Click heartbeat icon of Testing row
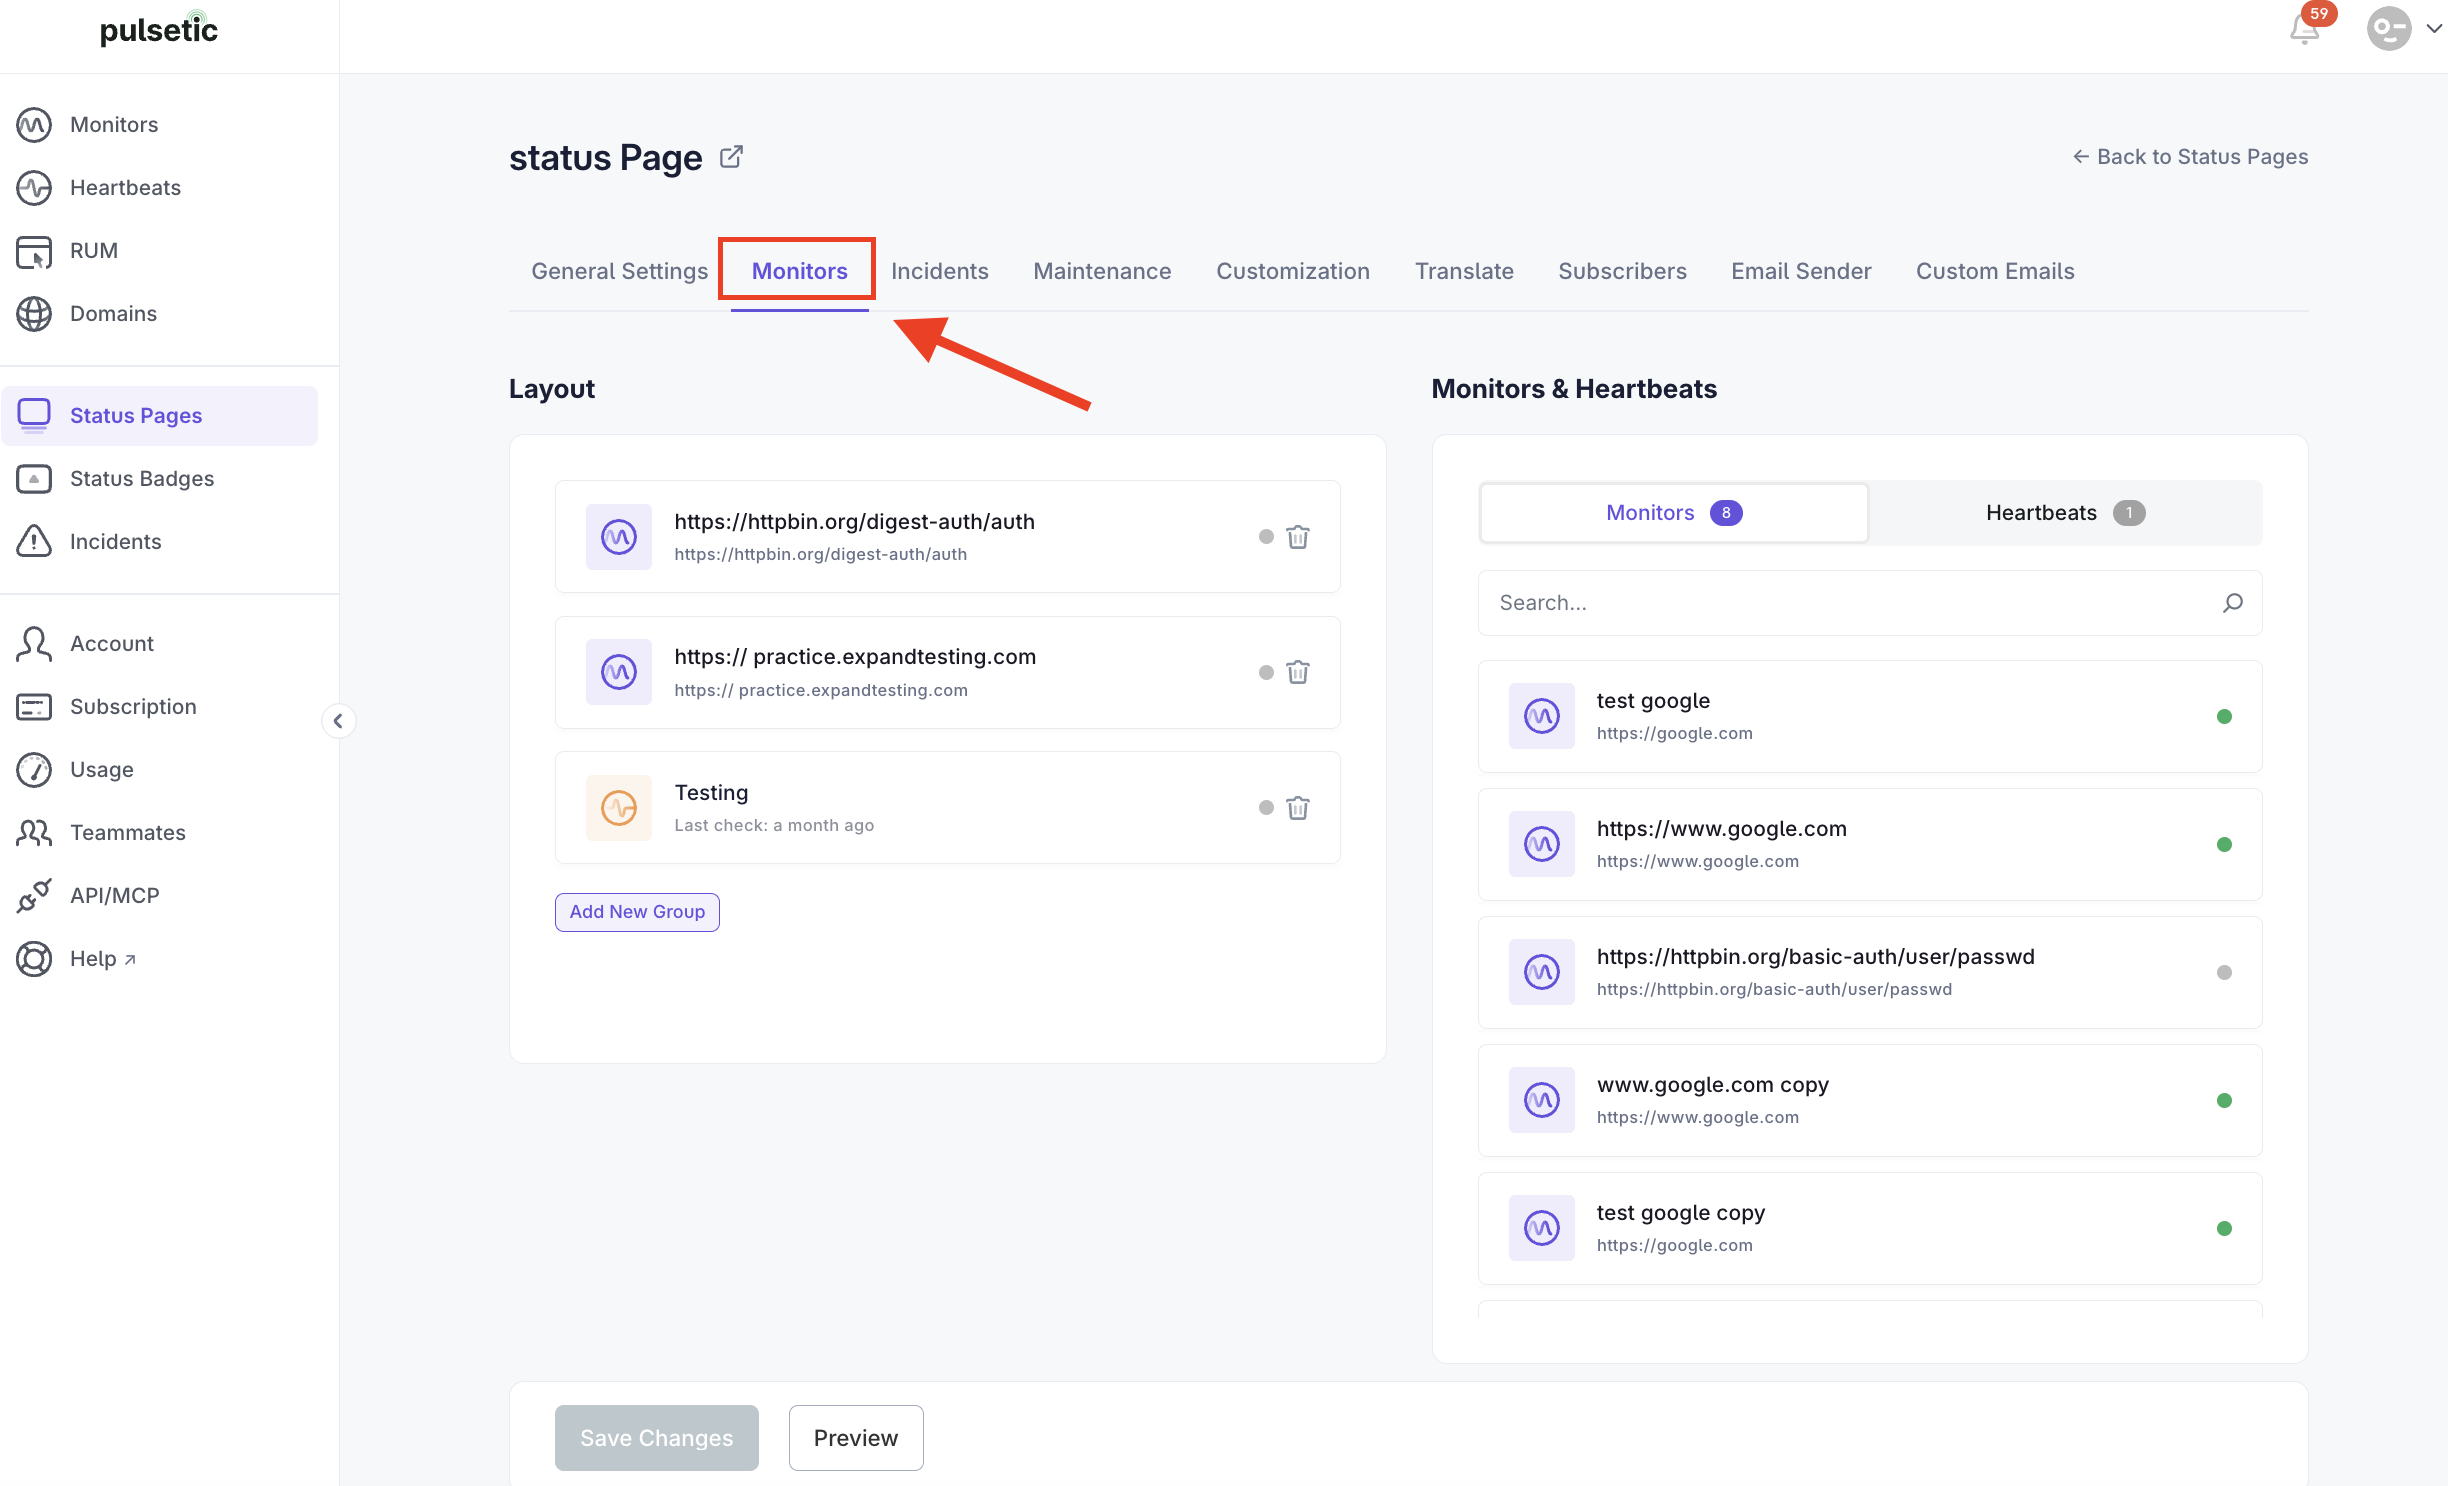Image resolution: width=2448 pixels, height=1486 pixels. (619, 808)
